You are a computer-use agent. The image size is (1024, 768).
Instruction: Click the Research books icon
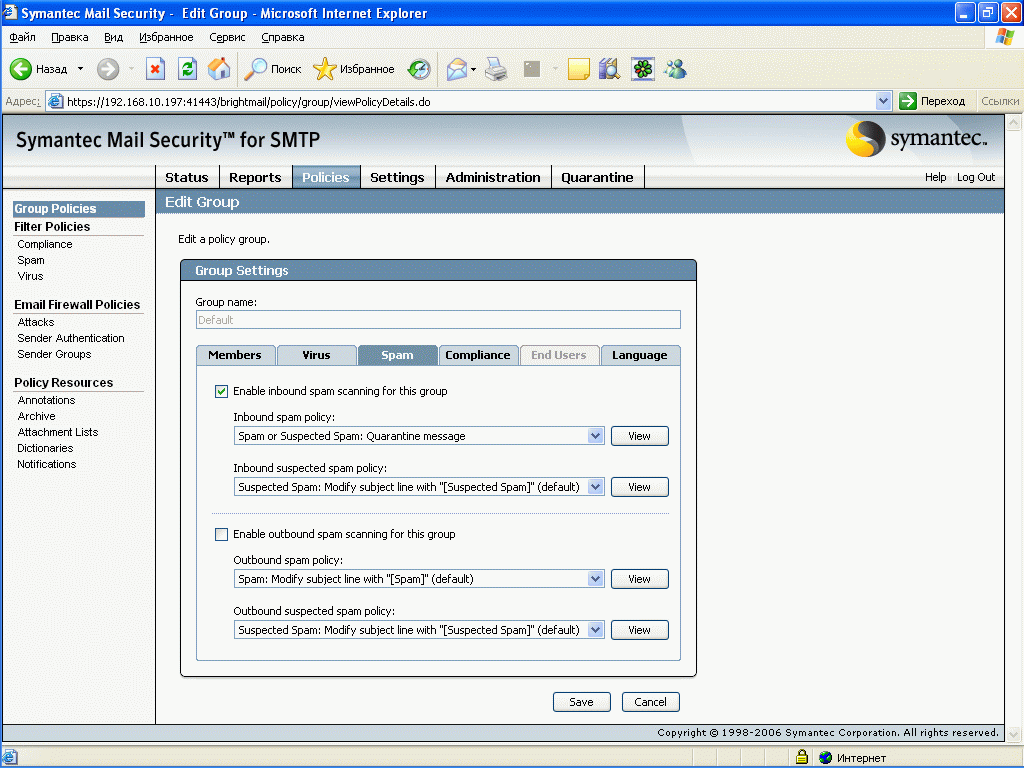[609, 69]
